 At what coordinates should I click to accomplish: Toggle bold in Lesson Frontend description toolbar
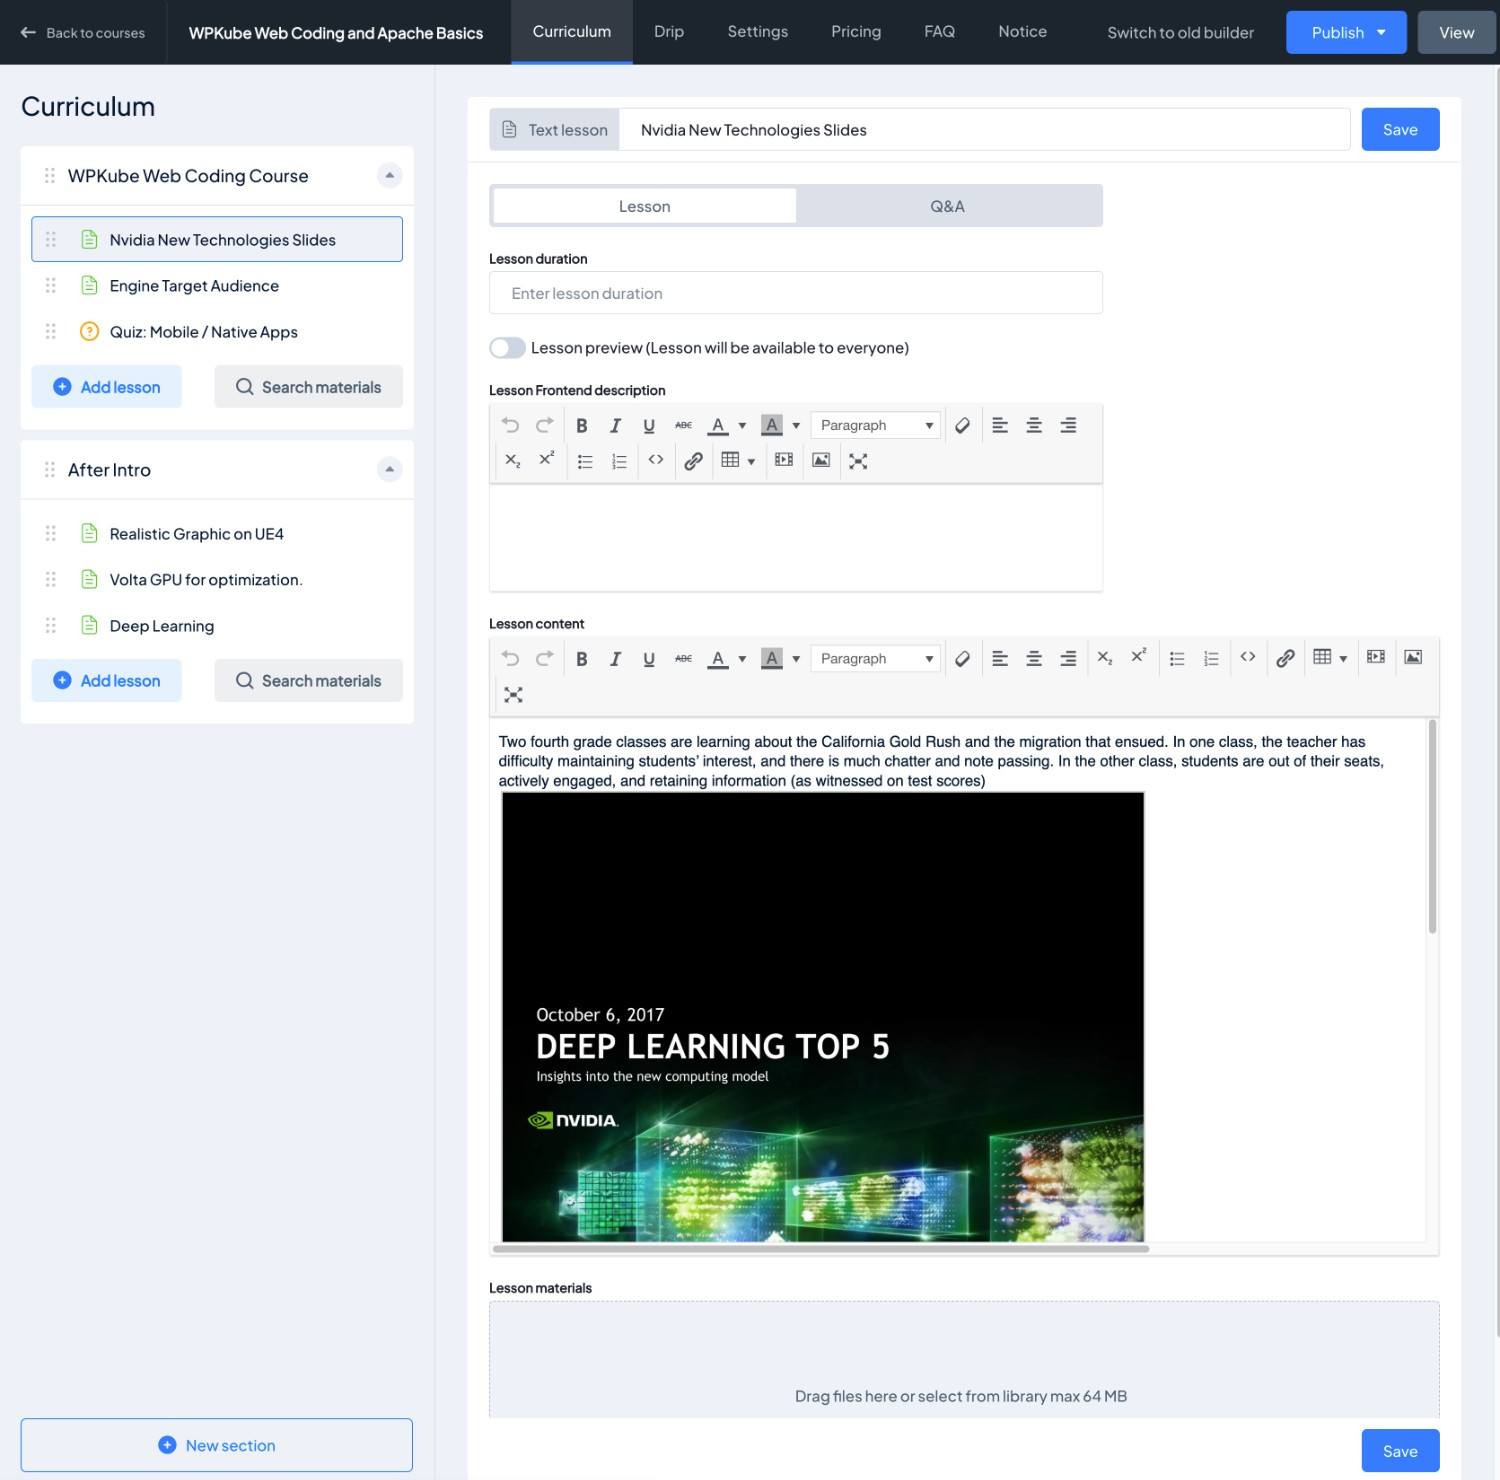pyautogui.click(x=581, y=425)
